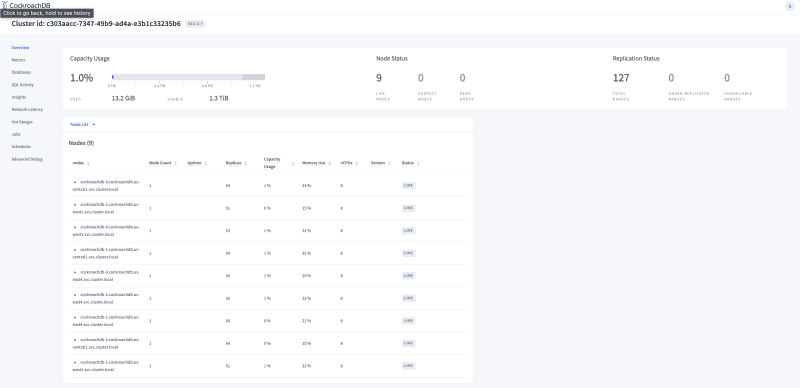Sort table by Uptime column

pos(197,163)
